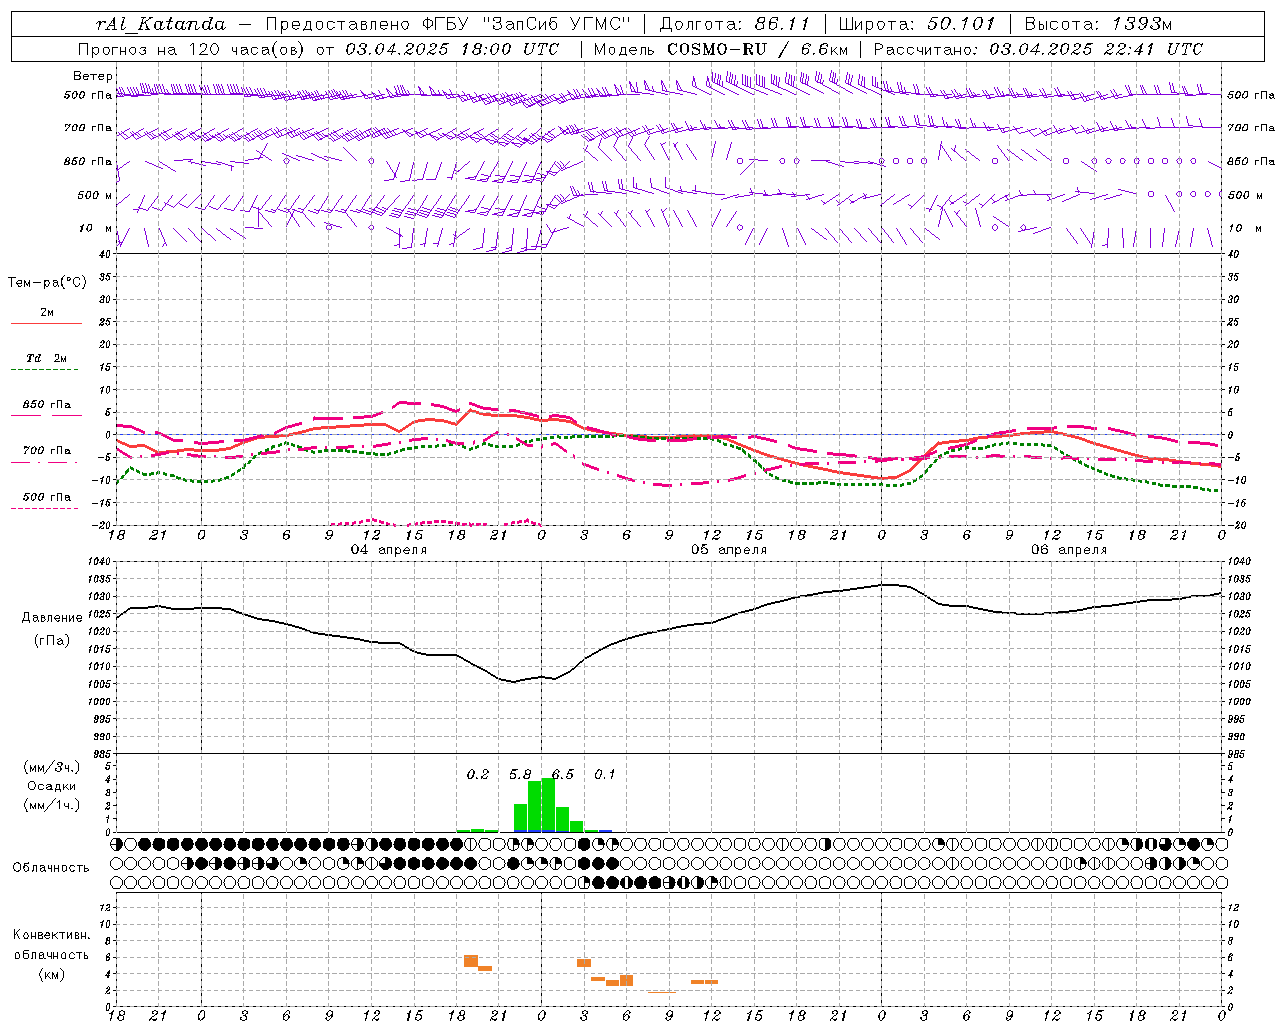
Task: Click the (мм/1ч.) precipitation unit label
Action: [52, 805]
